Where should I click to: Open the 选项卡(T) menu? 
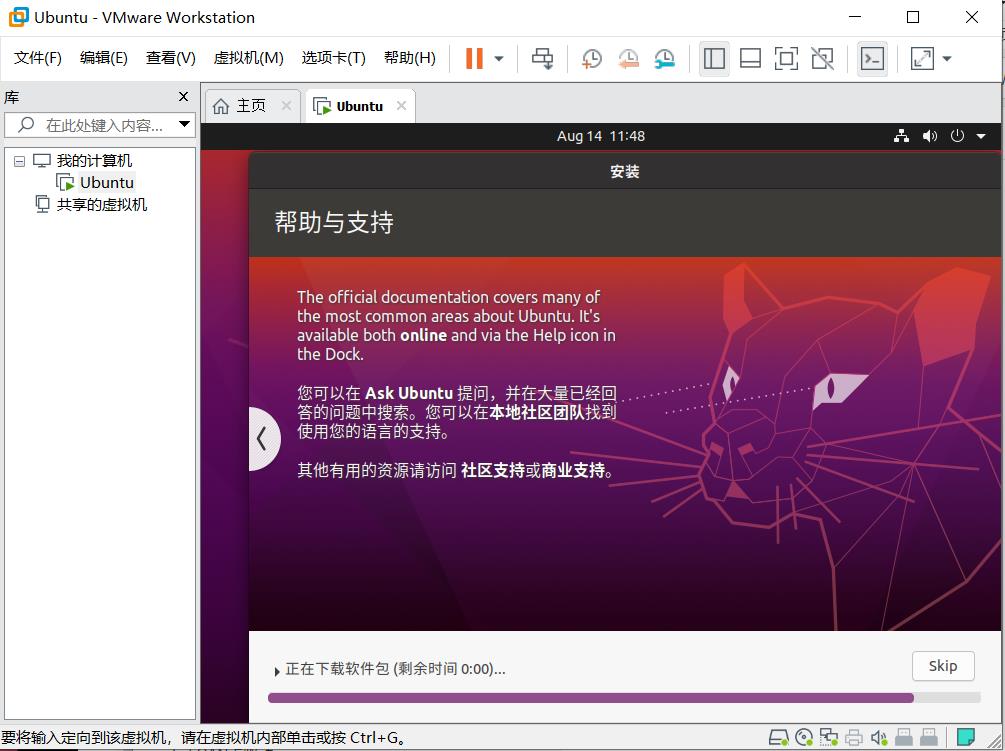[x=334, y=58]
